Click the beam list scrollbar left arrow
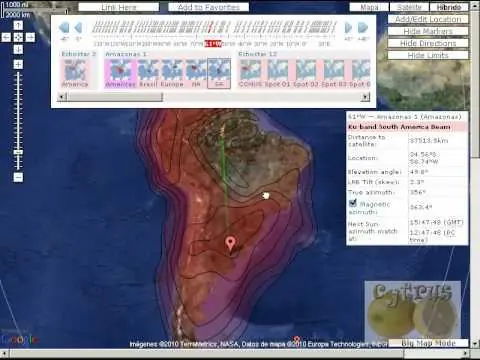 (x=61, y=97)
